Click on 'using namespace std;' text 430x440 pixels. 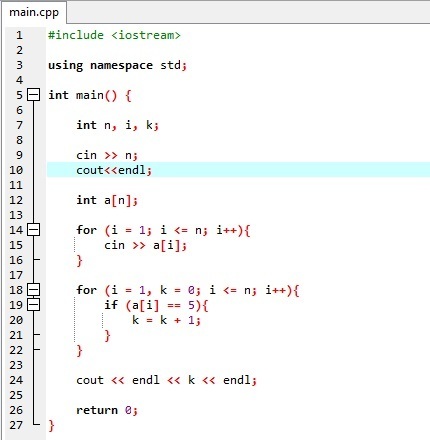[x=117, y=65]
